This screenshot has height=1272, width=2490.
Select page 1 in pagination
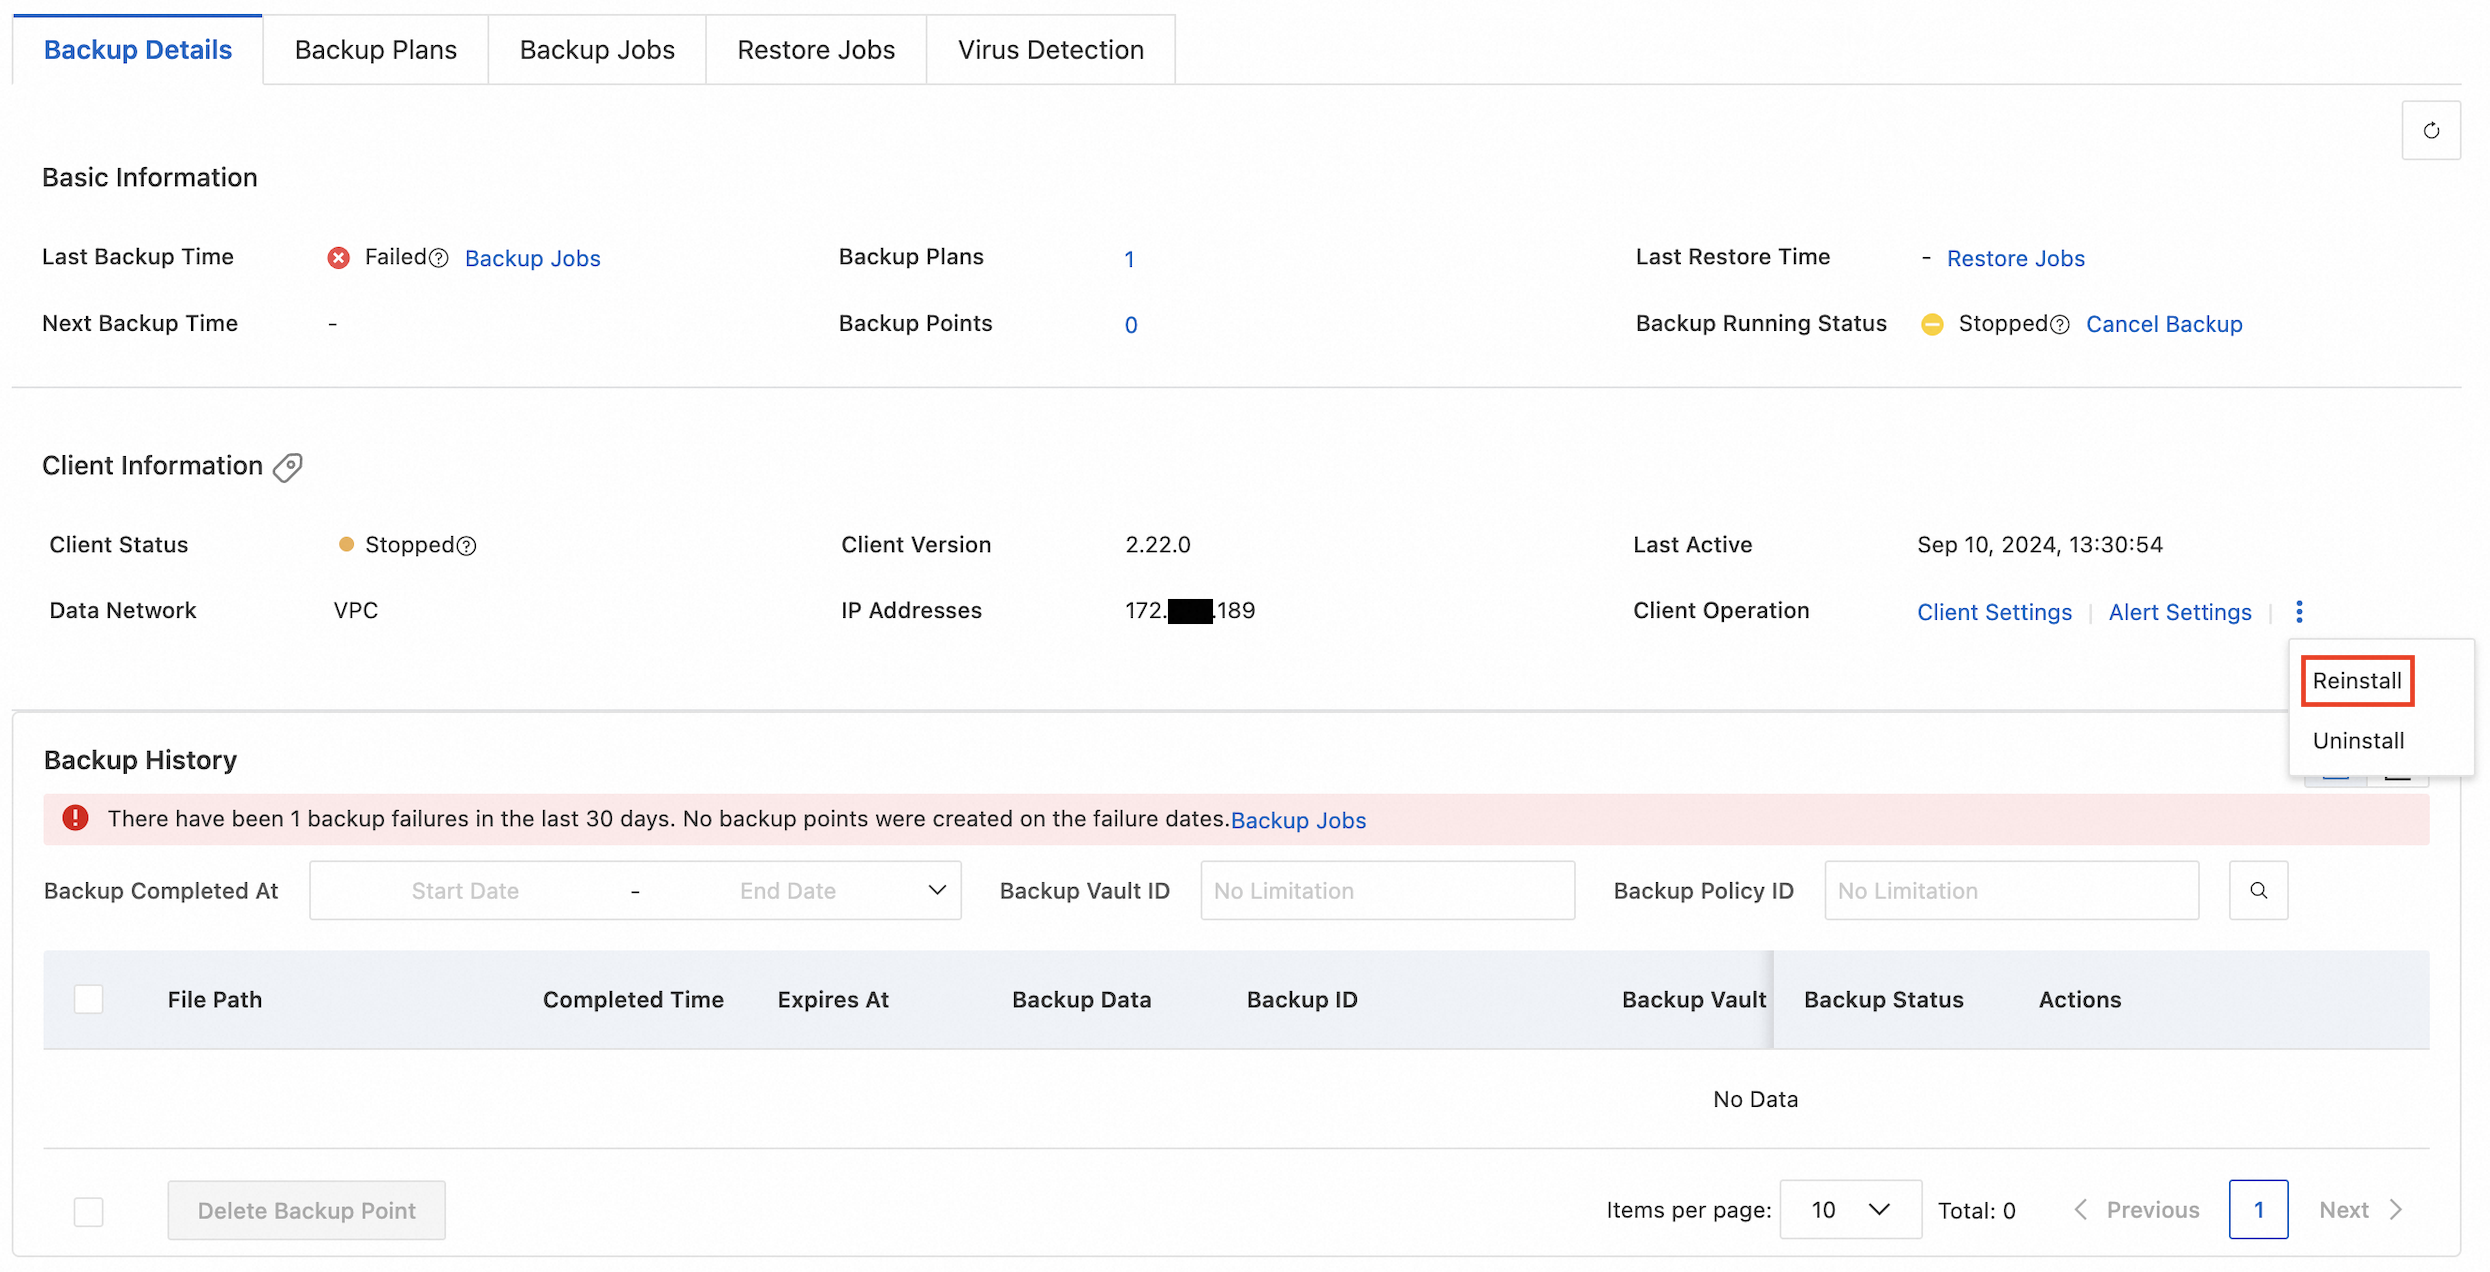point(2258,1210)
